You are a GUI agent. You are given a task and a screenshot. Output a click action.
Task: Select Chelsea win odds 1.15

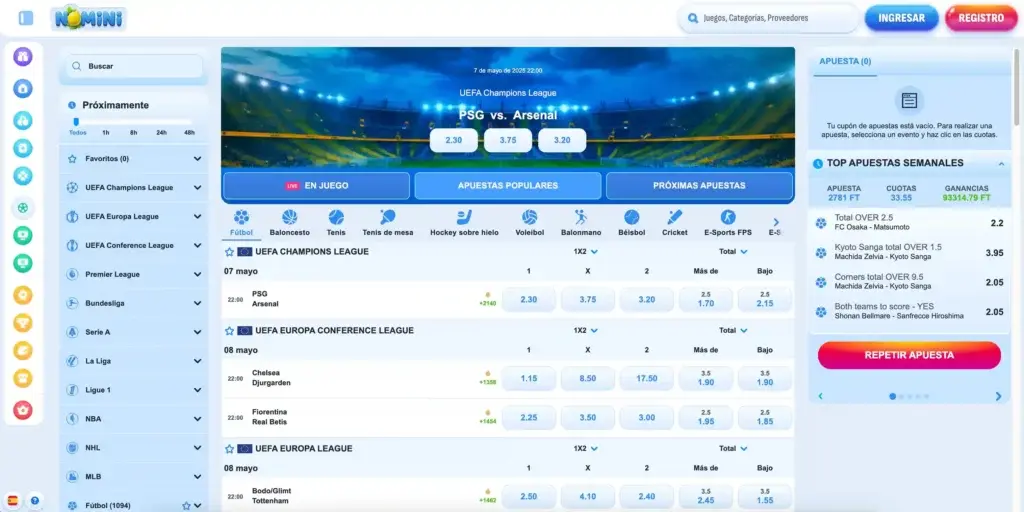(x=529, y=379)
